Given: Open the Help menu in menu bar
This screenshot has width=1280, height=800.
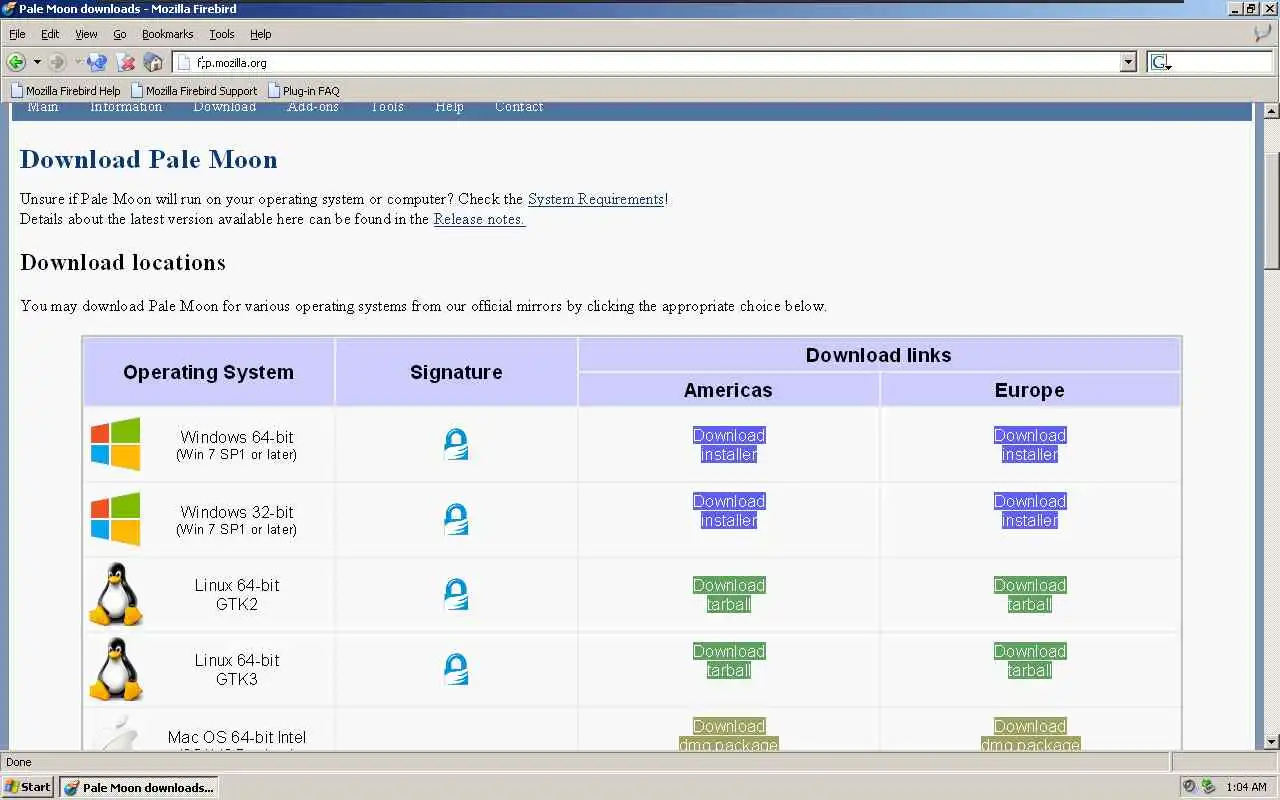Looking at the screenshot, I should [260, 34].
